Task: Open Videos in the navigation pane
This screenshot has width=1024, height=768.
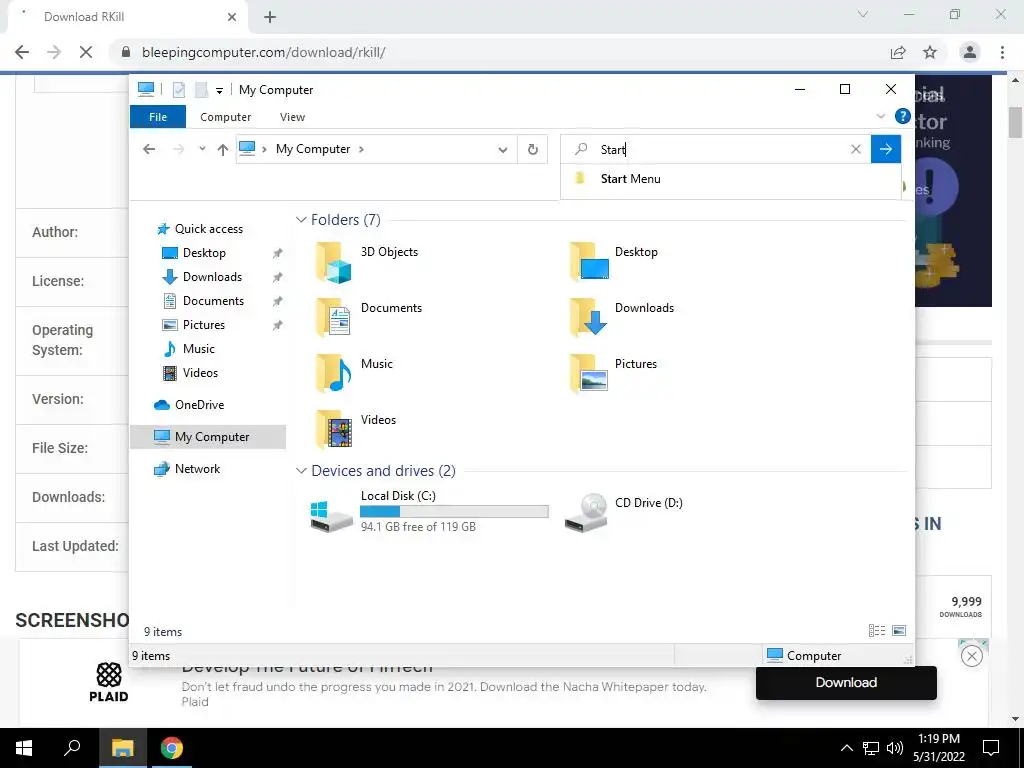Action: [200, 373]
